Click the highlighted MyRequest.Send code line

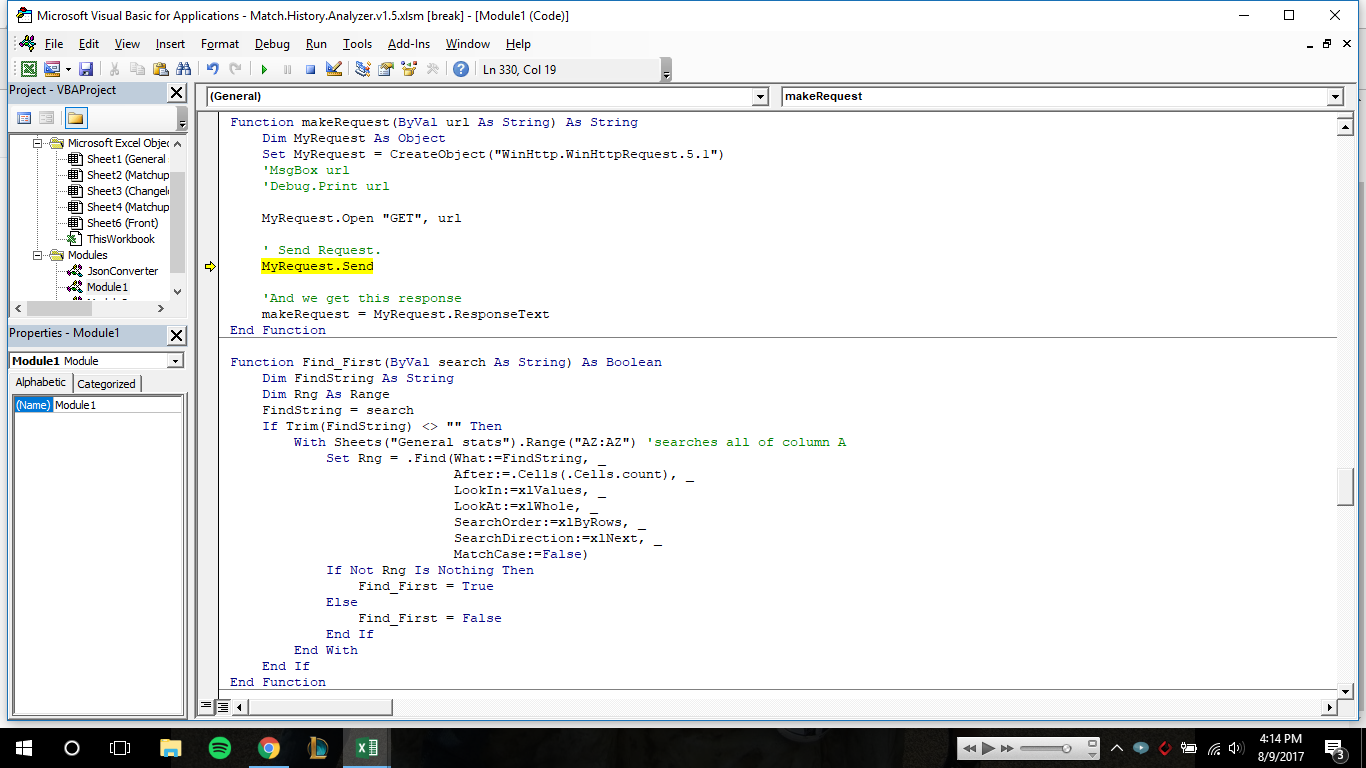coord(317,266)
